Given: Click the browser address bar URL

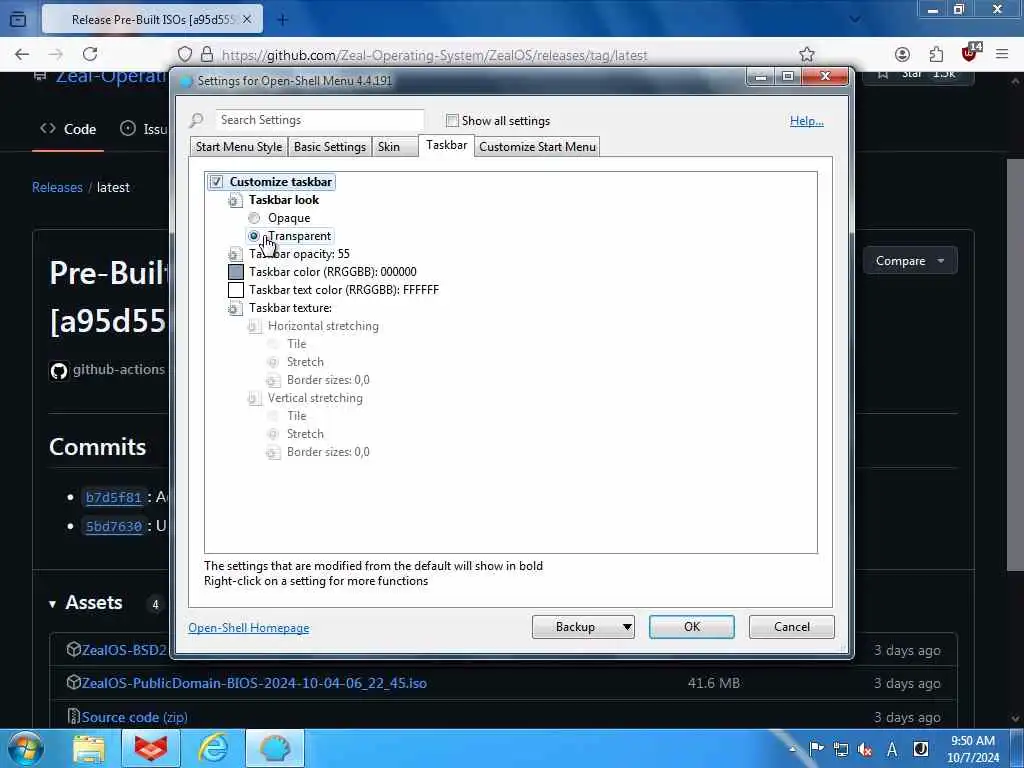Looking at the screenshot, I should pyautogui.click(x=434, y=56).
